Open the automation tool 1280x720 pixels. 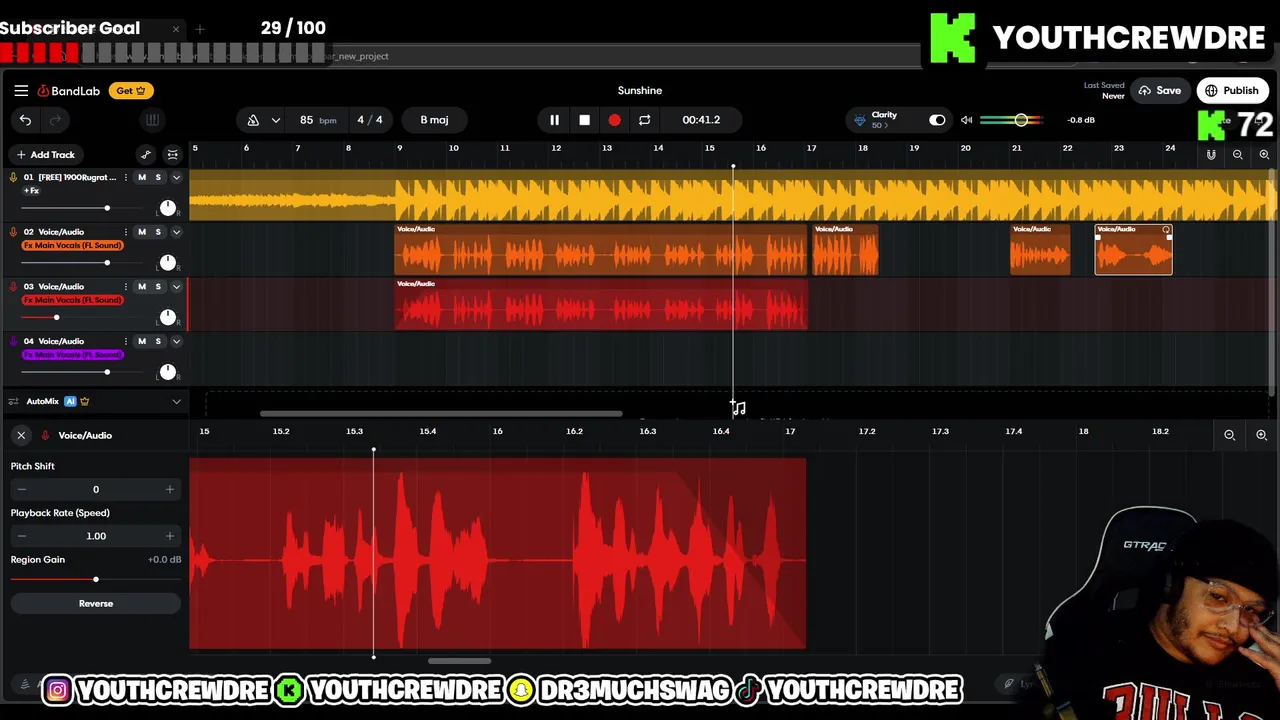pos(146,155)
